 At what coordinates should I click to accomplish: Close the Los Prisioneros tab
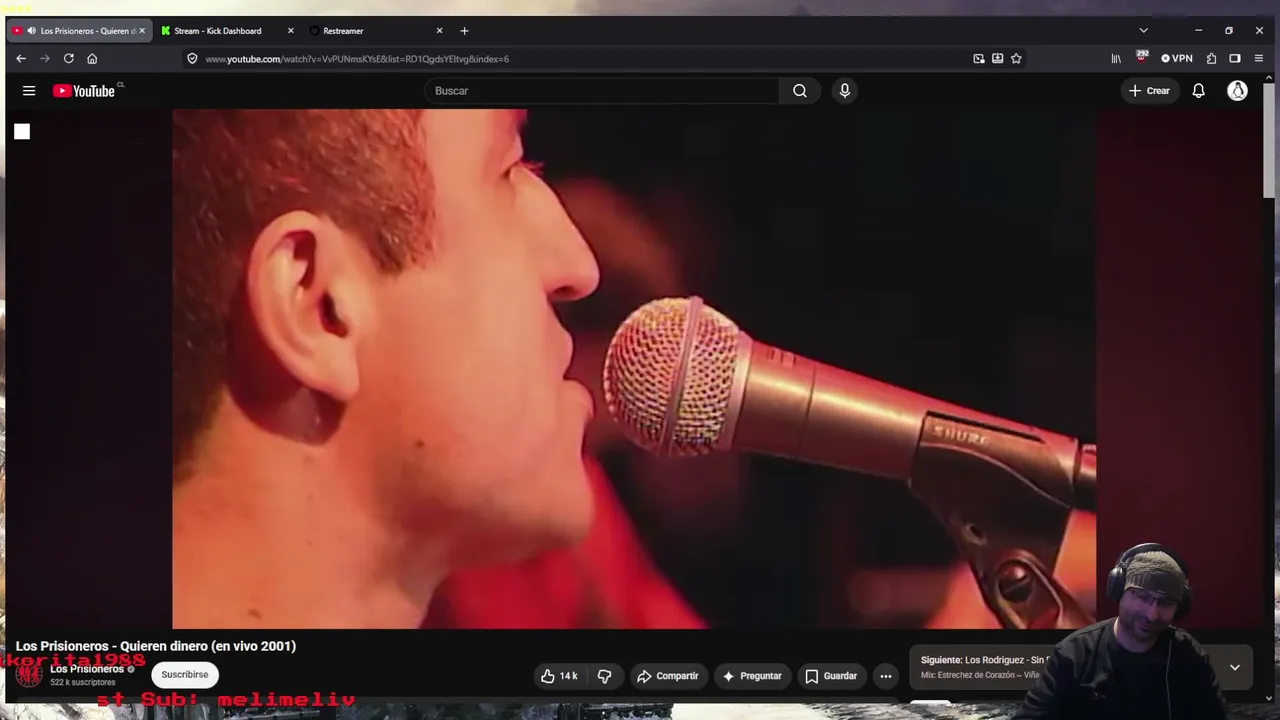(142, 31)
